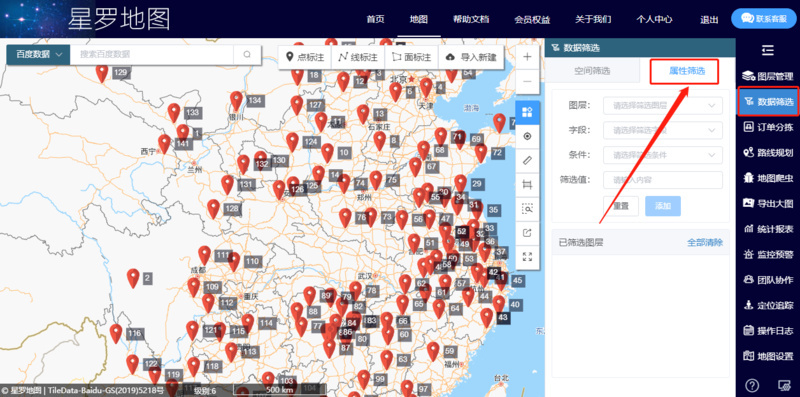Click the help question mark icon

[753, 385]
